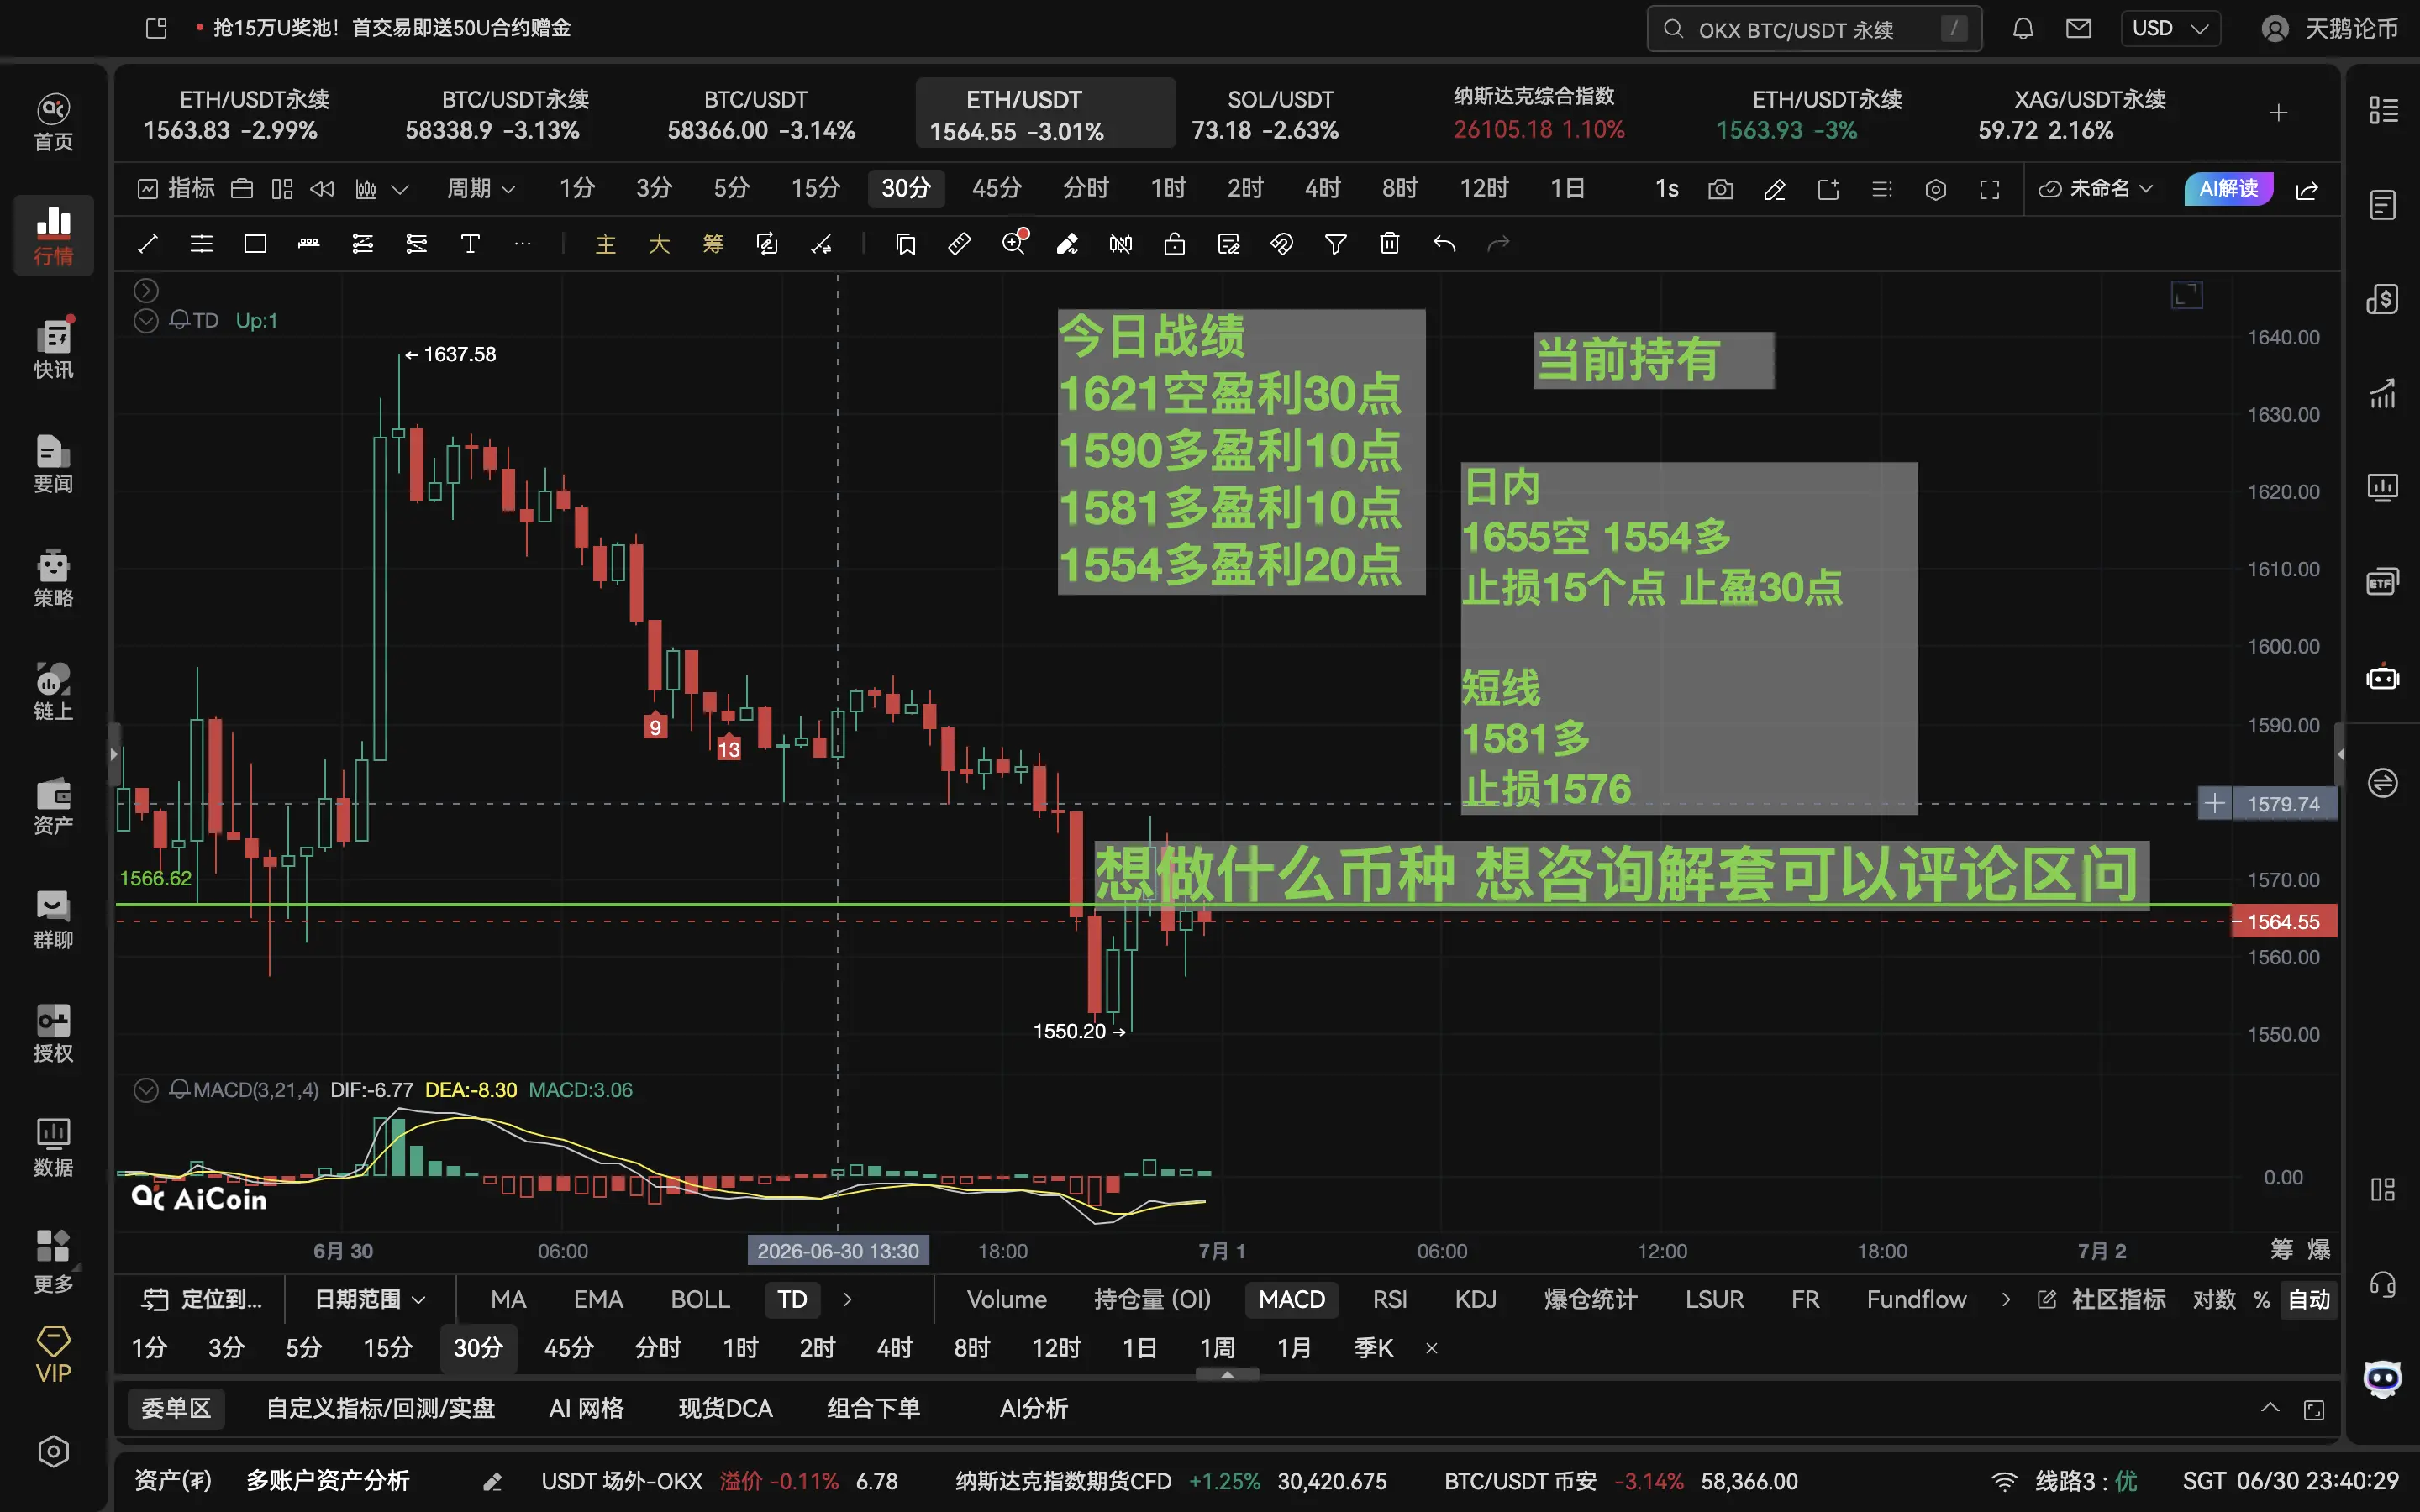Select the 主 yellow marker tool
Image resolution: width=2420 pixels, height=1512 pixels.
(605, 244)
